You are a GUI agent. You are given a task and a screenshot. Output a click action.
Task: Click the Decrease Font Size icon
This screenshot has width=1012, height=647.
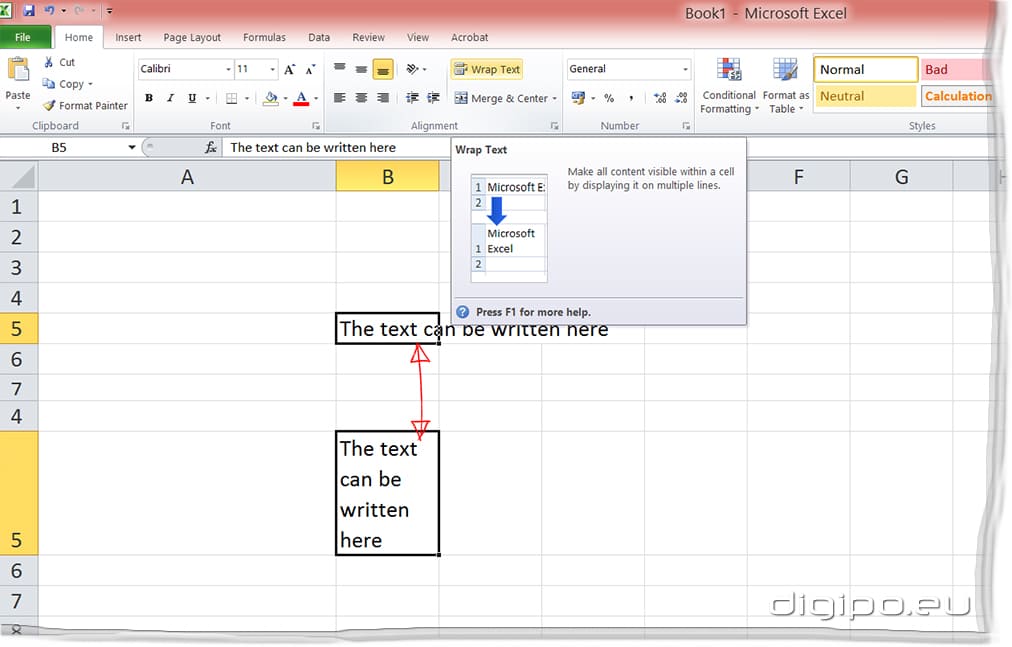(x=310, y=69)
